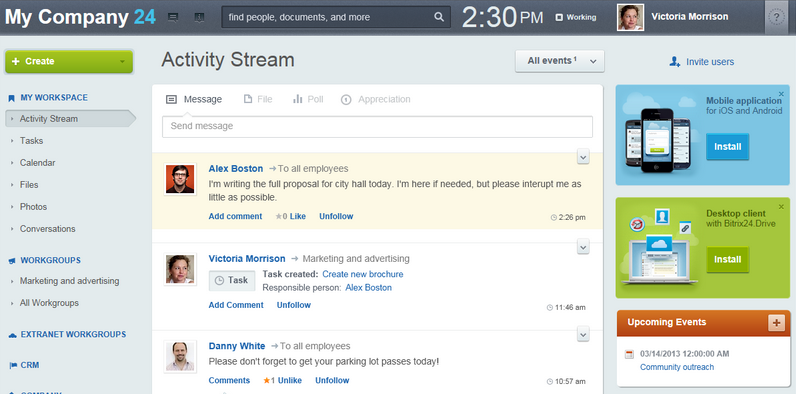Expand menu arrow on Victoria Morrison's post
Viewport: 802px width, 394px height.
[583, 247]
